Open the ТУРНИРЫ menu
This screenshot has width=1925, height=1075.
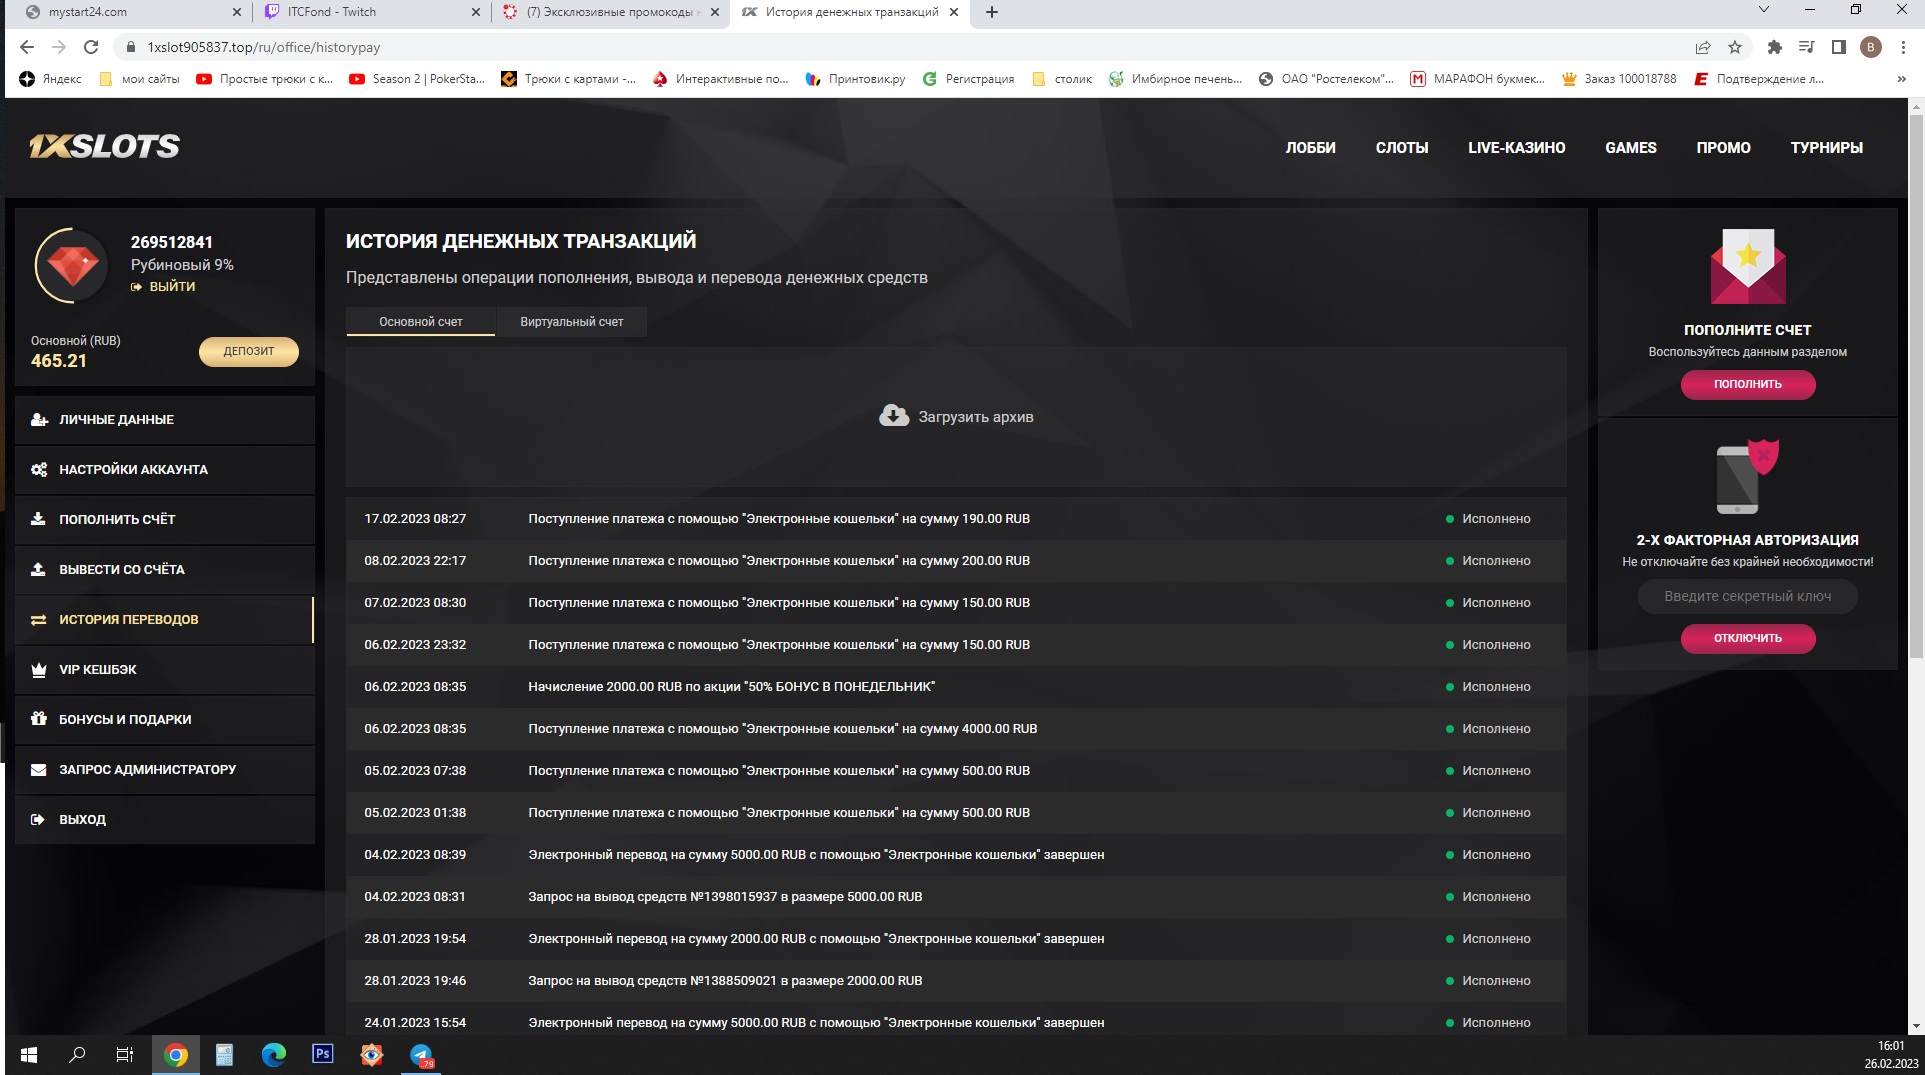pyautogui.click(x=1826, y=147)
